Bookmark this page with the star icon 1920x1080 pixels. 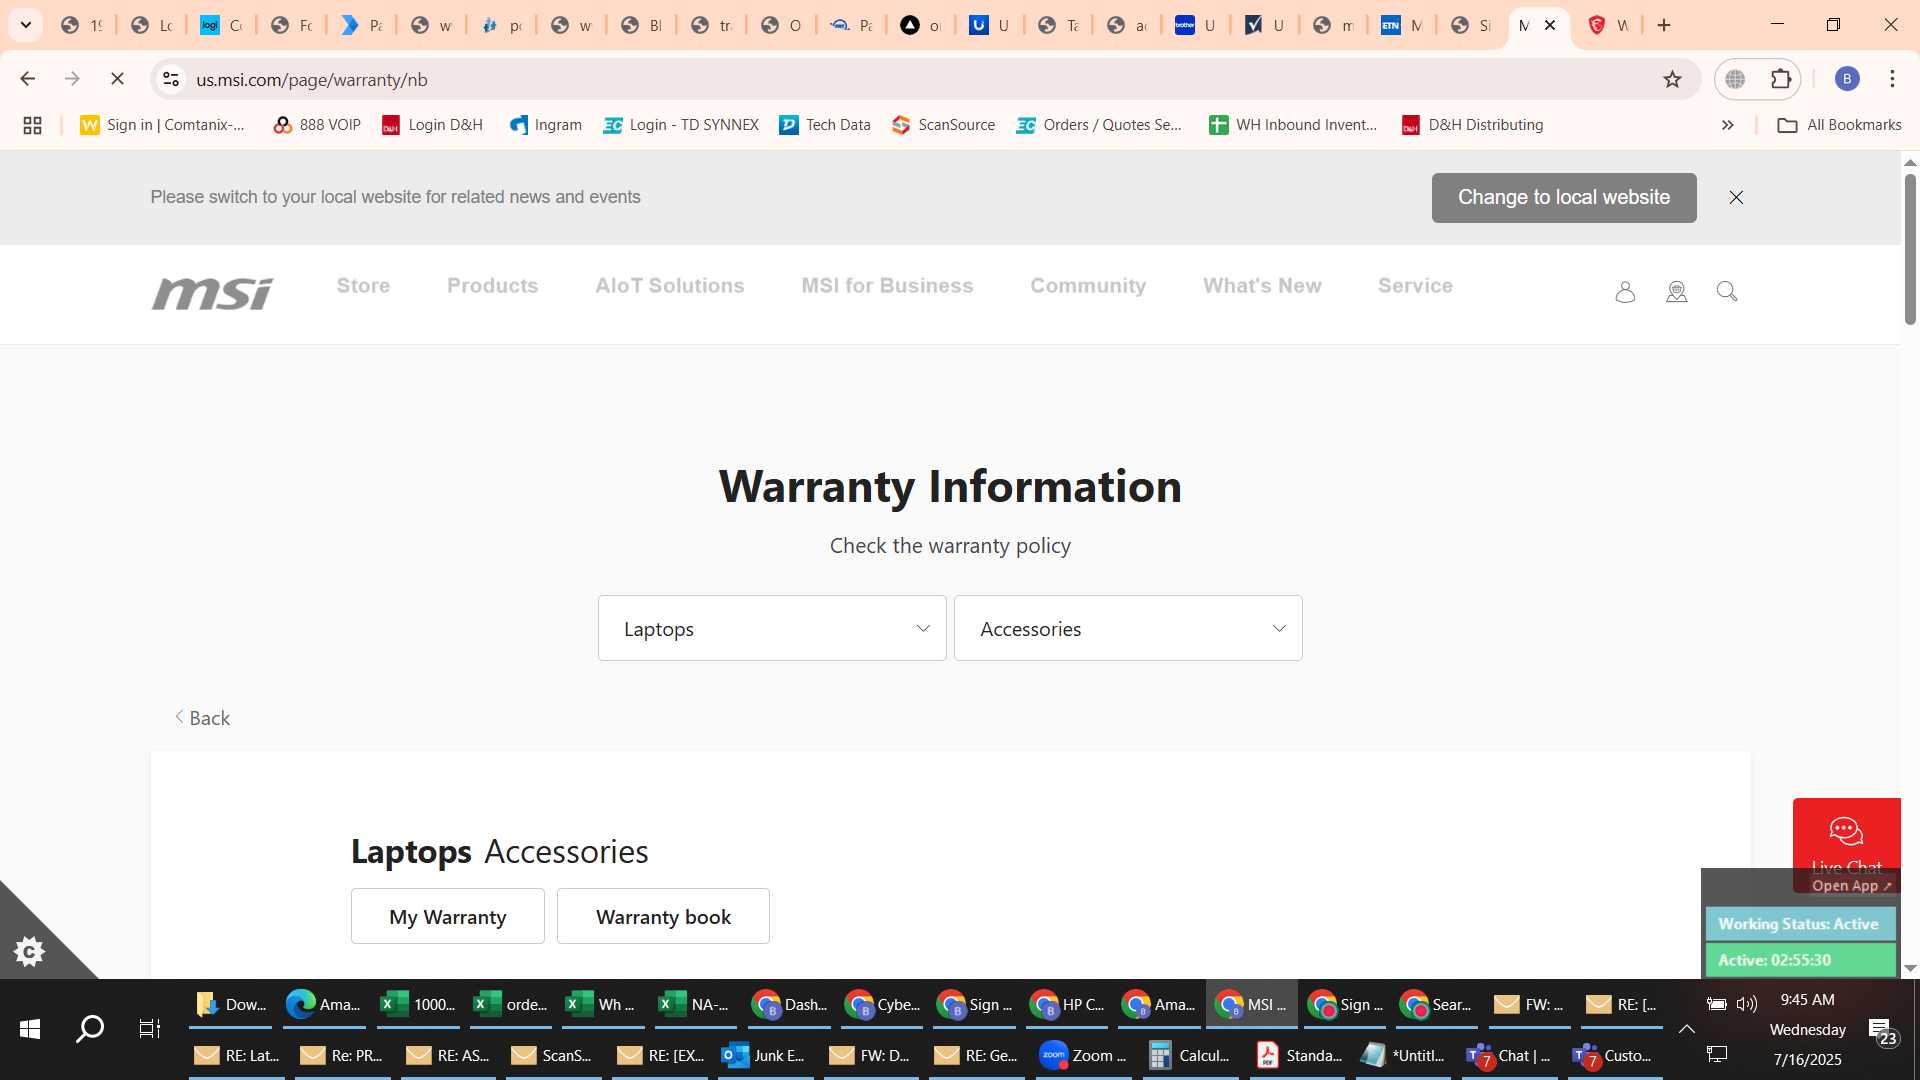click(x=1672, y=79)
